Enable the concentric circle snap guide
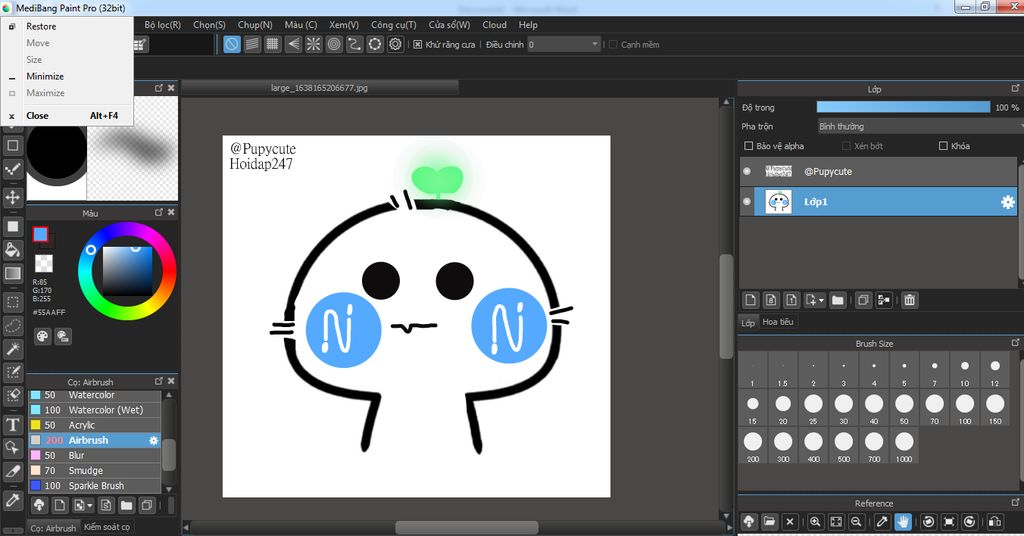Screen dimensions: 1024x536 334,44
